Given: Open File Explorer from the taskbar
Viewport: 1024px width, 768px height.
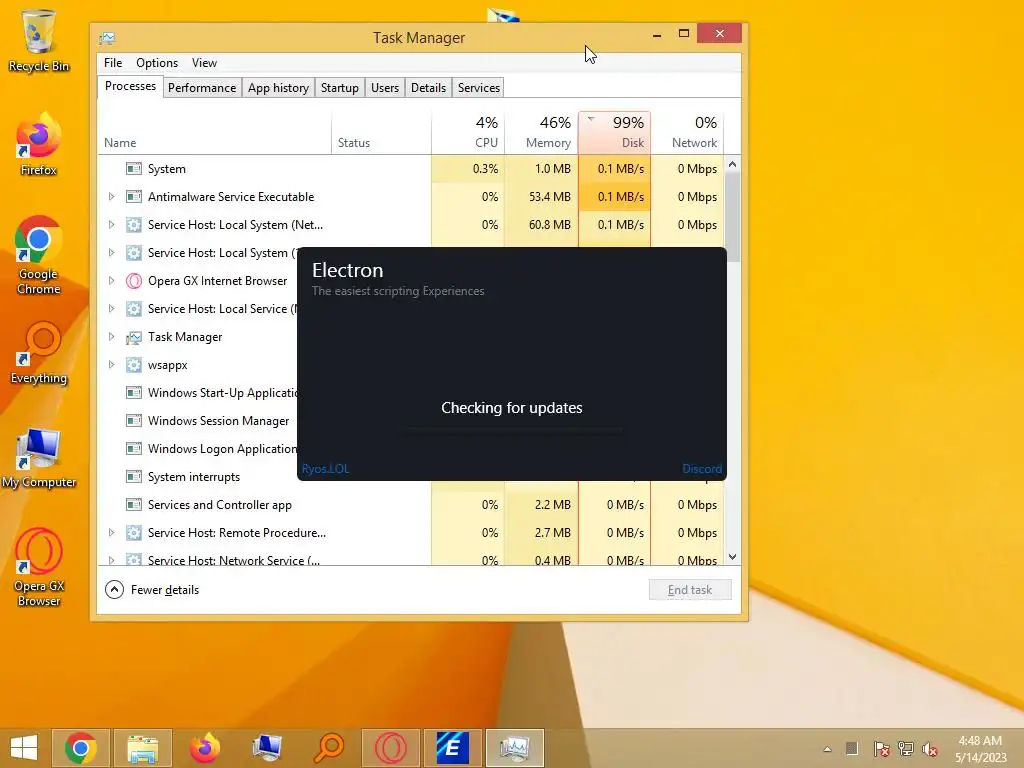Looking at the screenshot, I should 142,748.
